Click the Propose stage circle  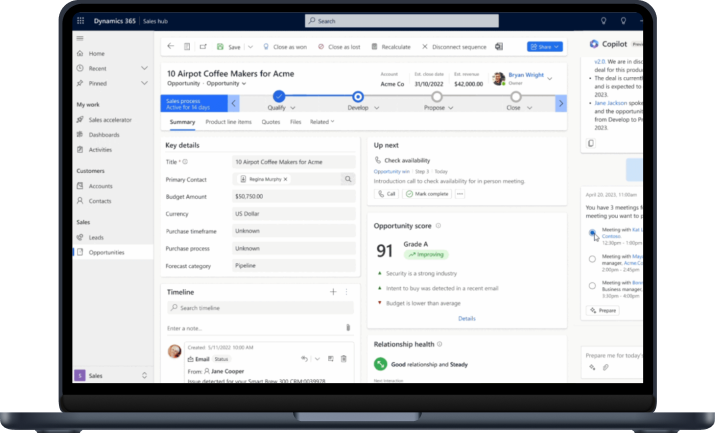pyautogui.click(x=437, y=97)
